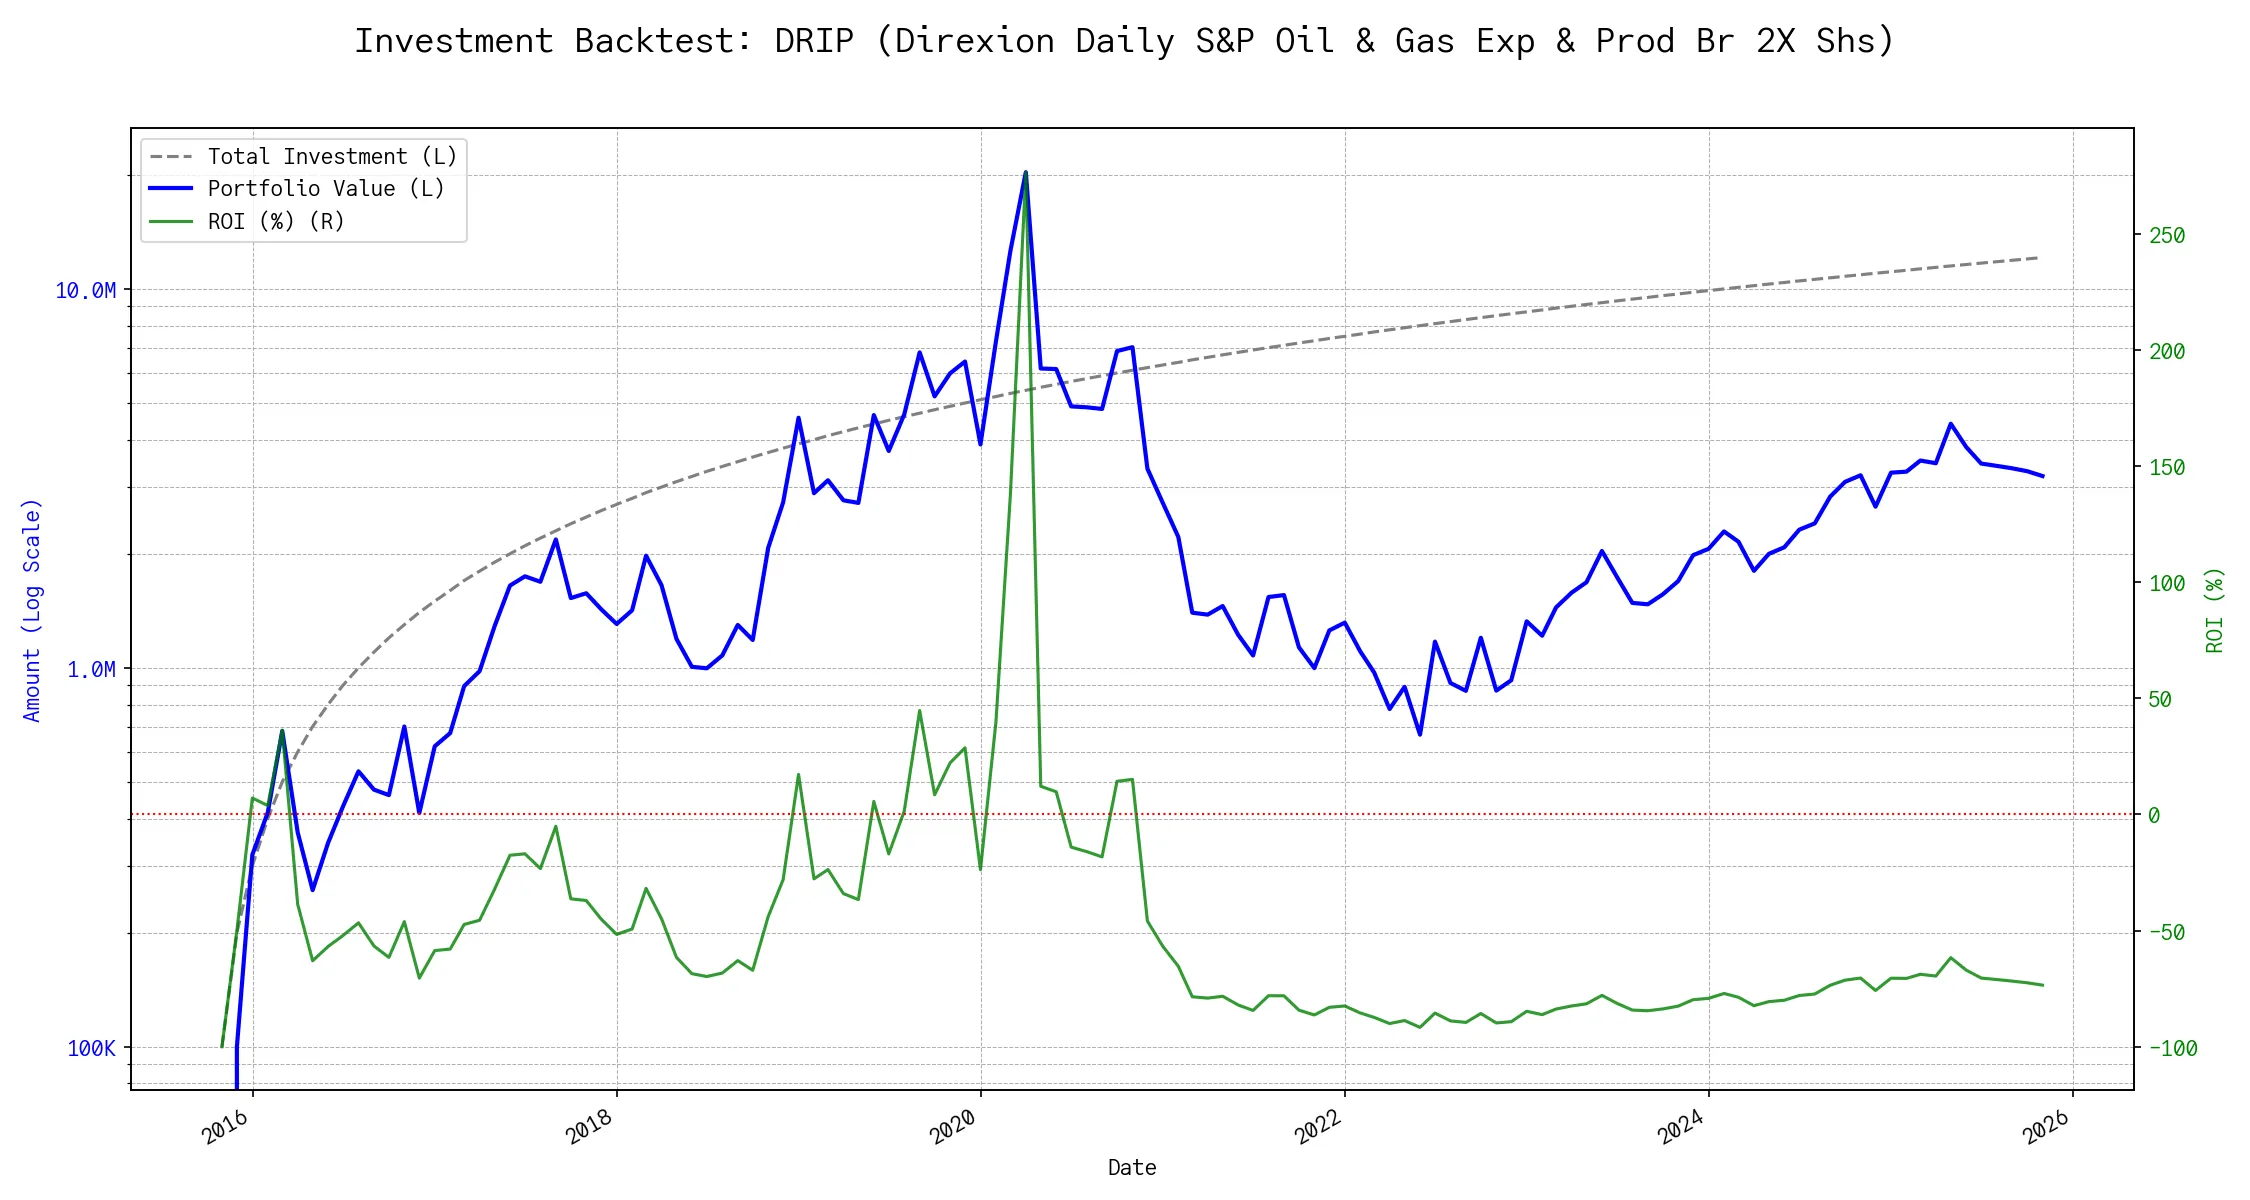Click the 100K left axis label
Screen dimensions: 2250x1200
pos(91,1049)
